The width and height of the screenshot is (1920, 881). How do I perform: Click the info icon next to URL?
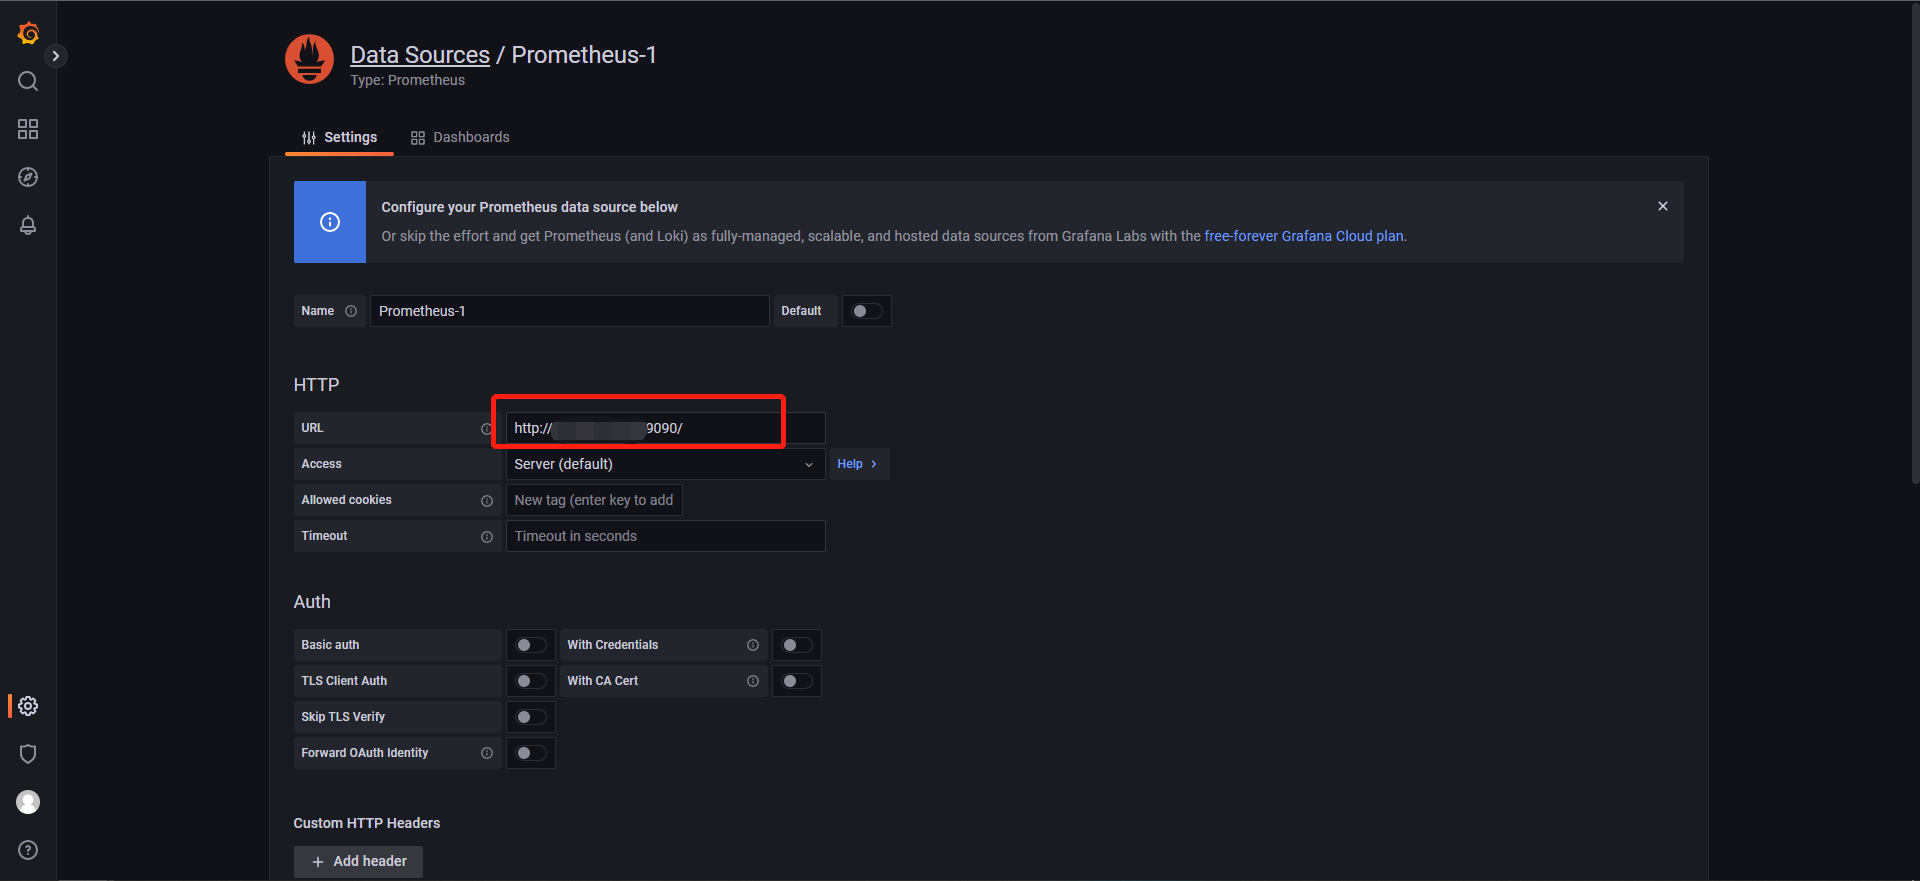pos(486,429)
